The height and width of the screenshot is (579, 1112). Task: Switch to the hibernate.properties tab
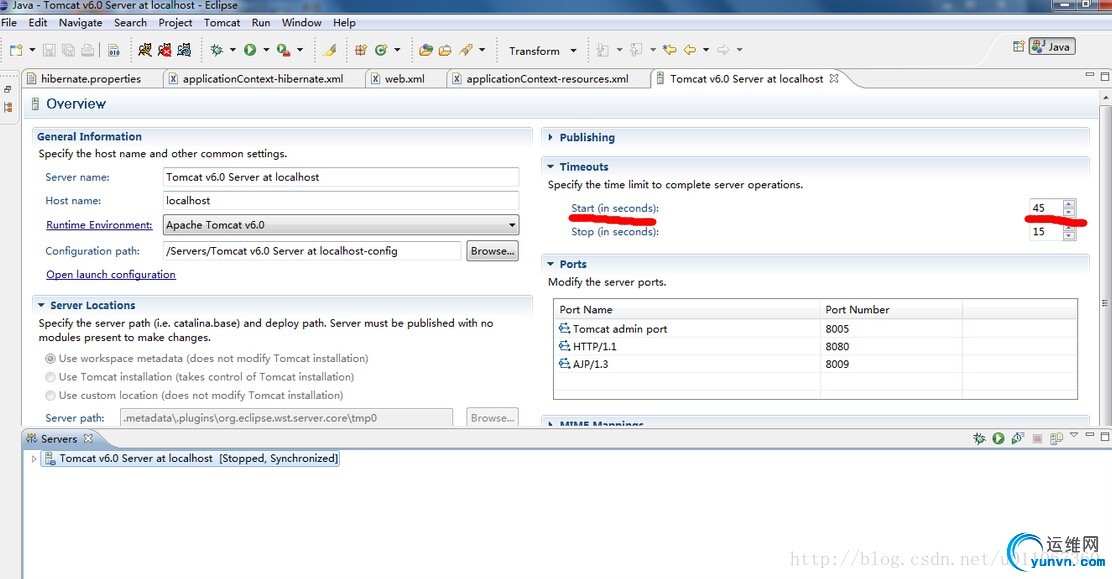pos(91,79)
